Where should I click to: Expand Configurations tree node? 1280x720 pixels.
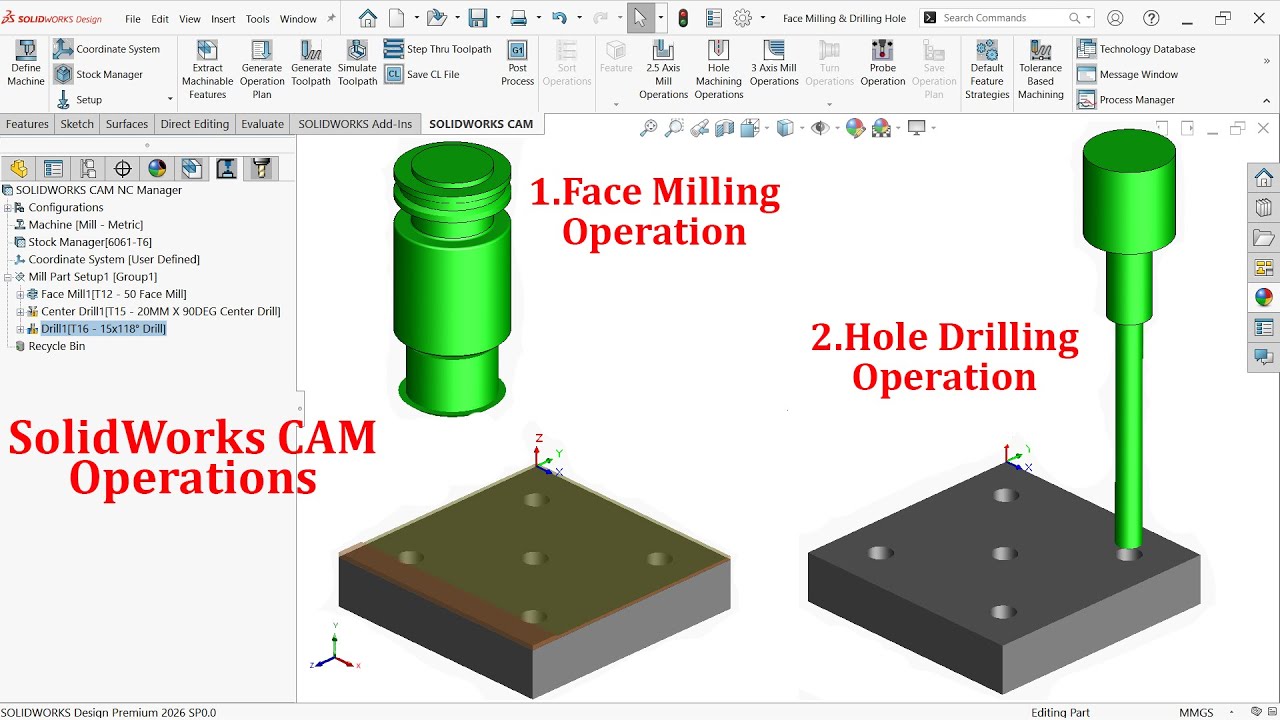coord(8,208)
